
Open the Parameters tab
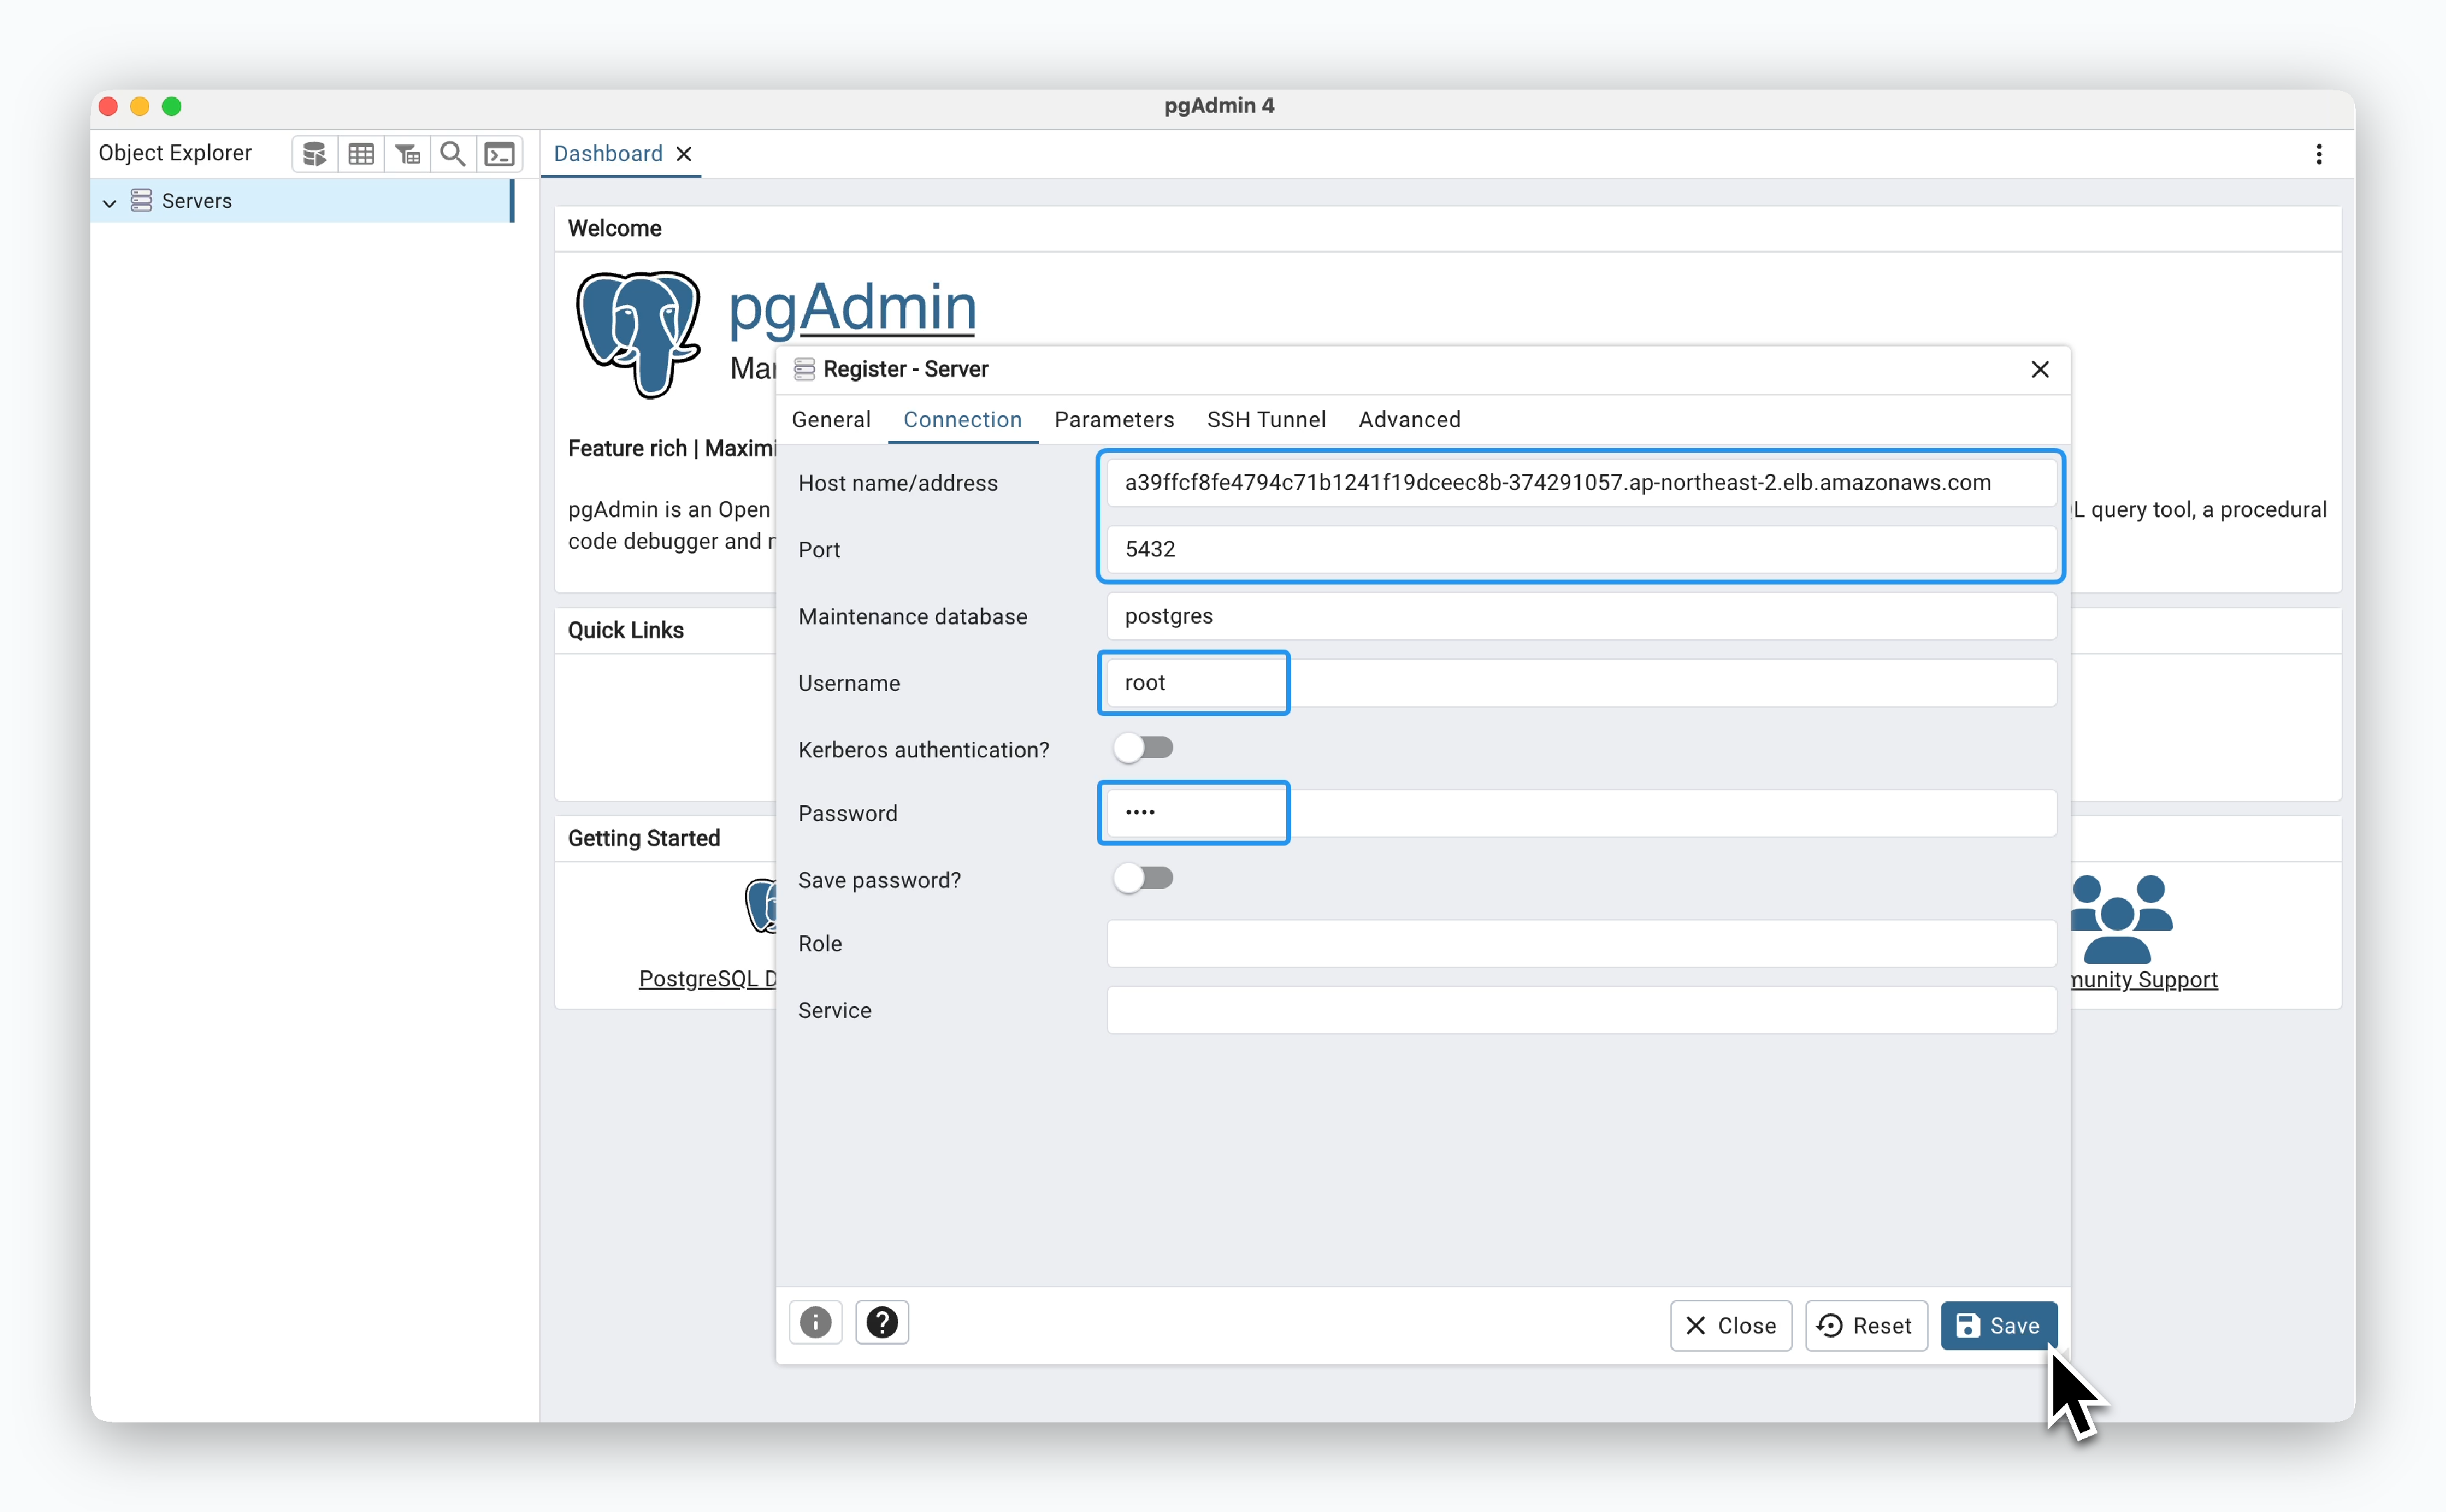coord(1114,419)
